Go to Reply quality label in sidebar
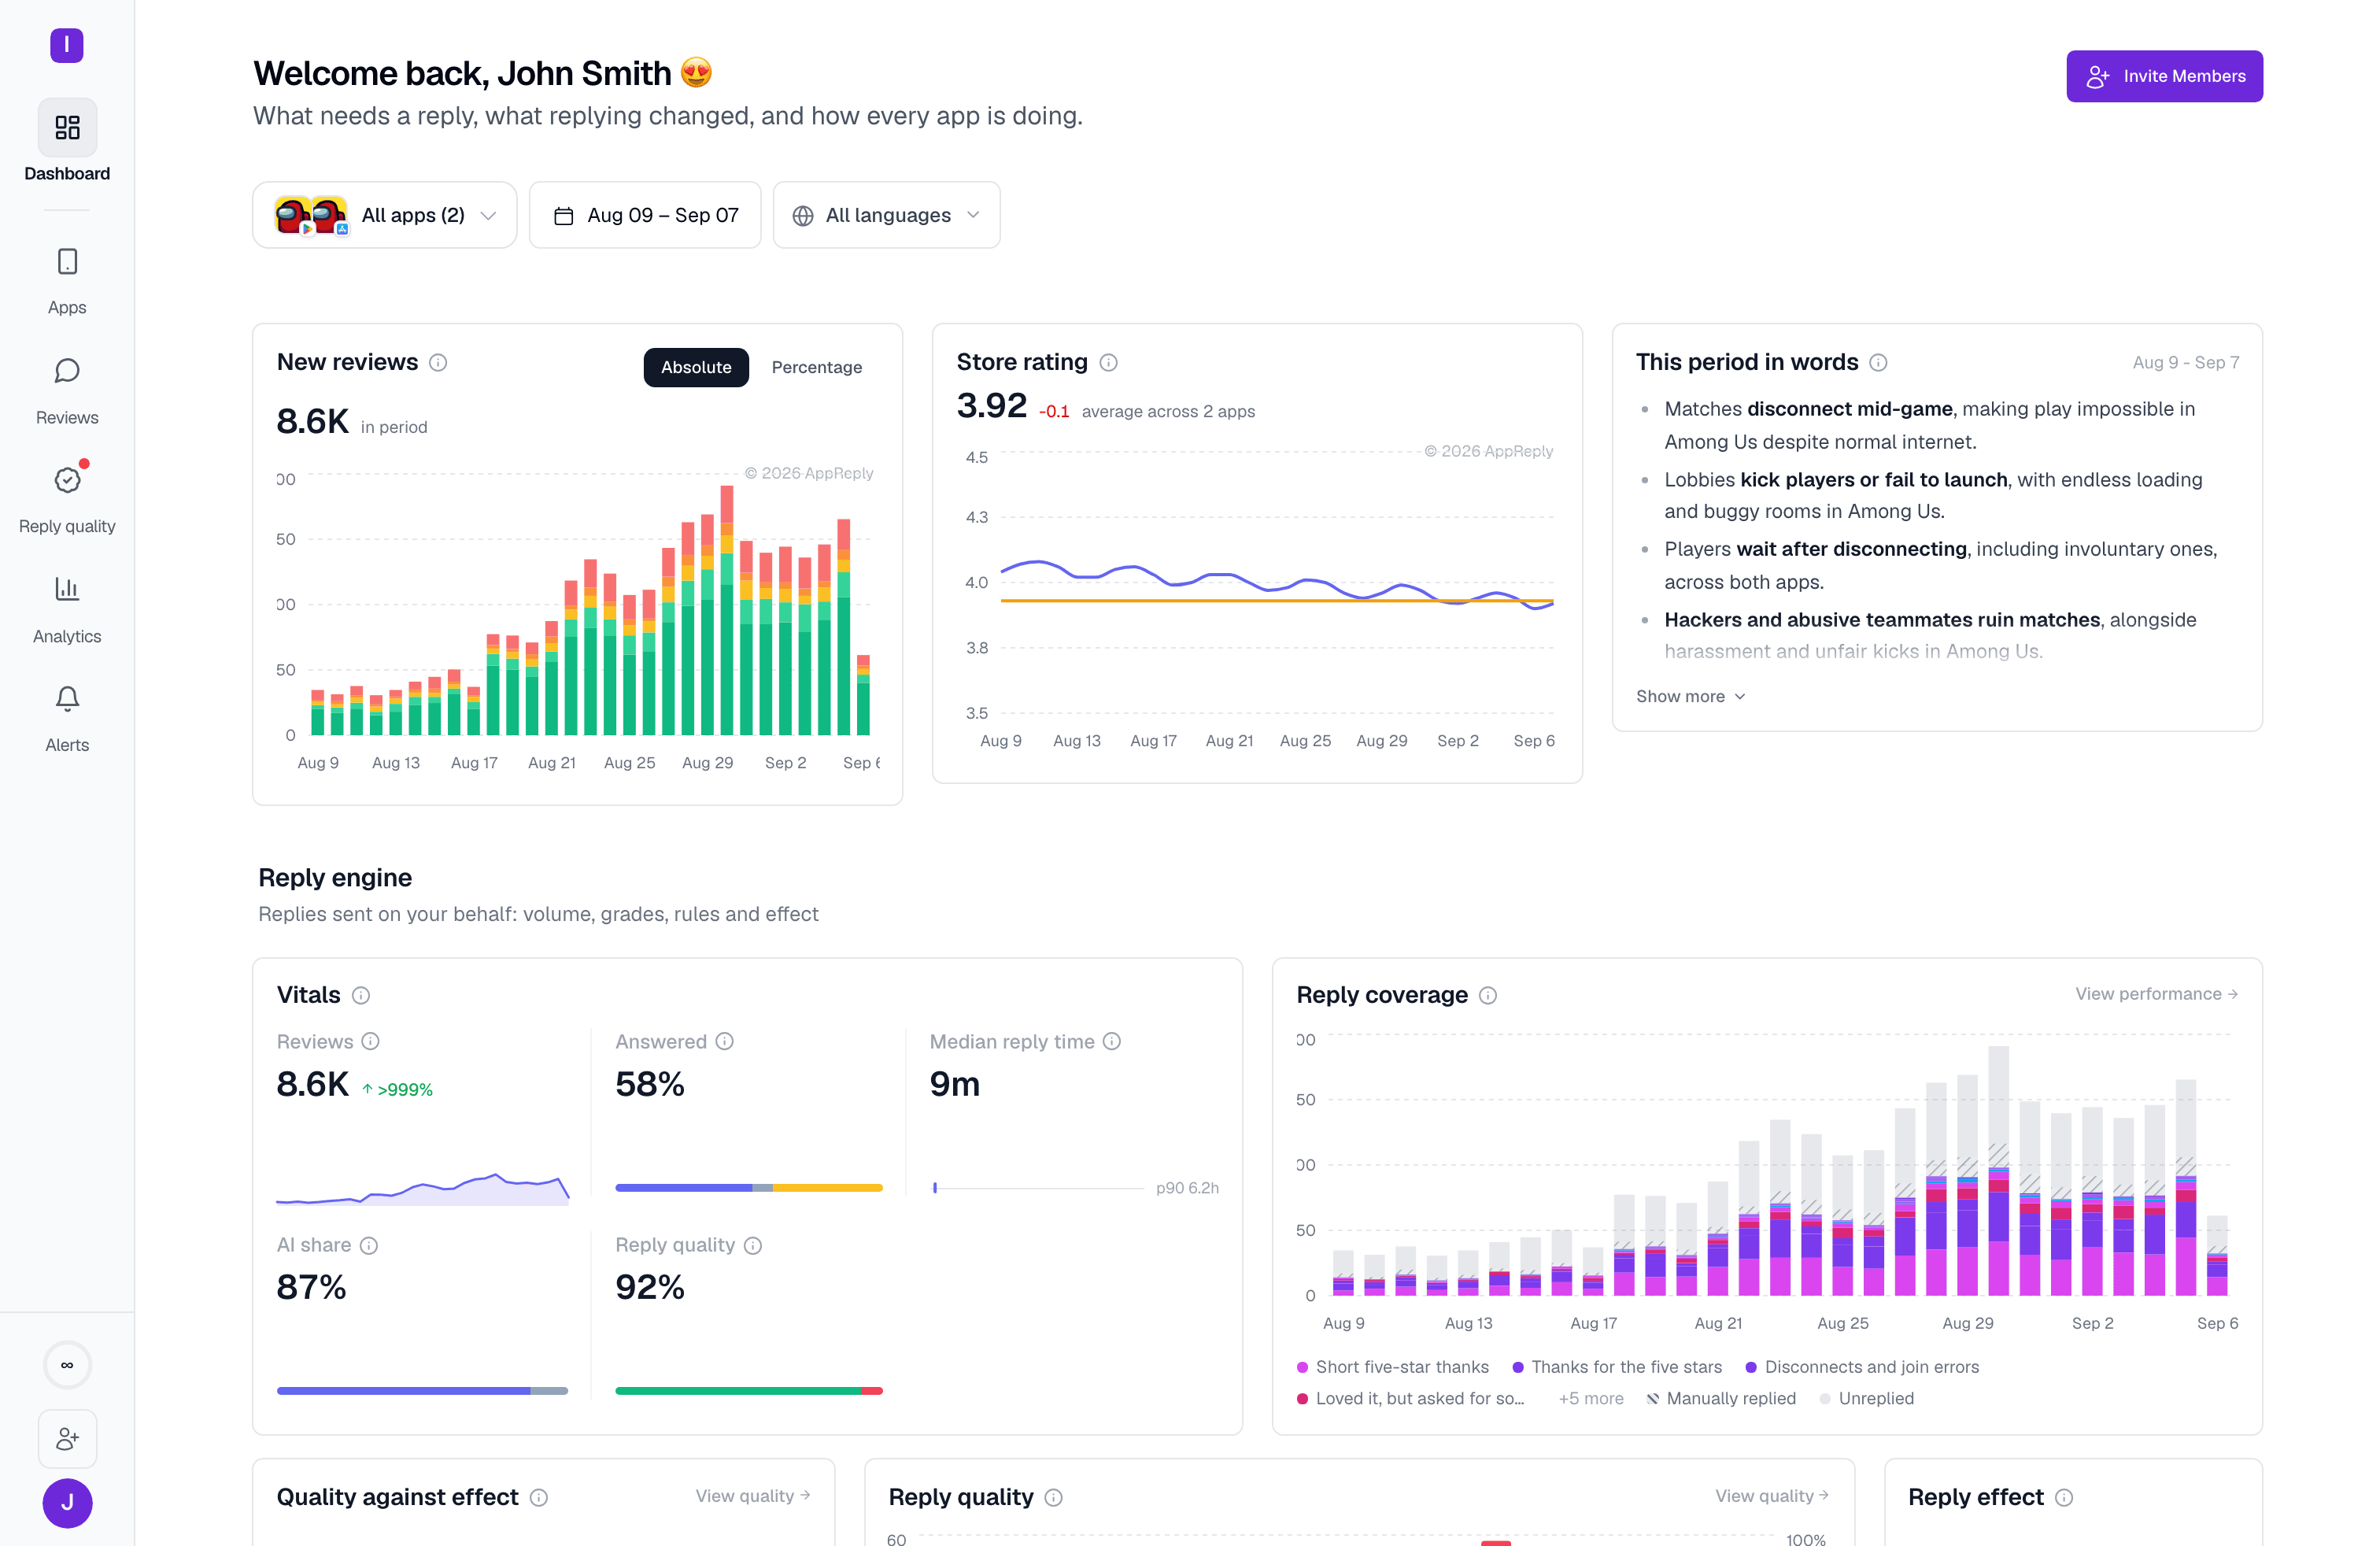 pyautogui.click(x=67, y=527)
